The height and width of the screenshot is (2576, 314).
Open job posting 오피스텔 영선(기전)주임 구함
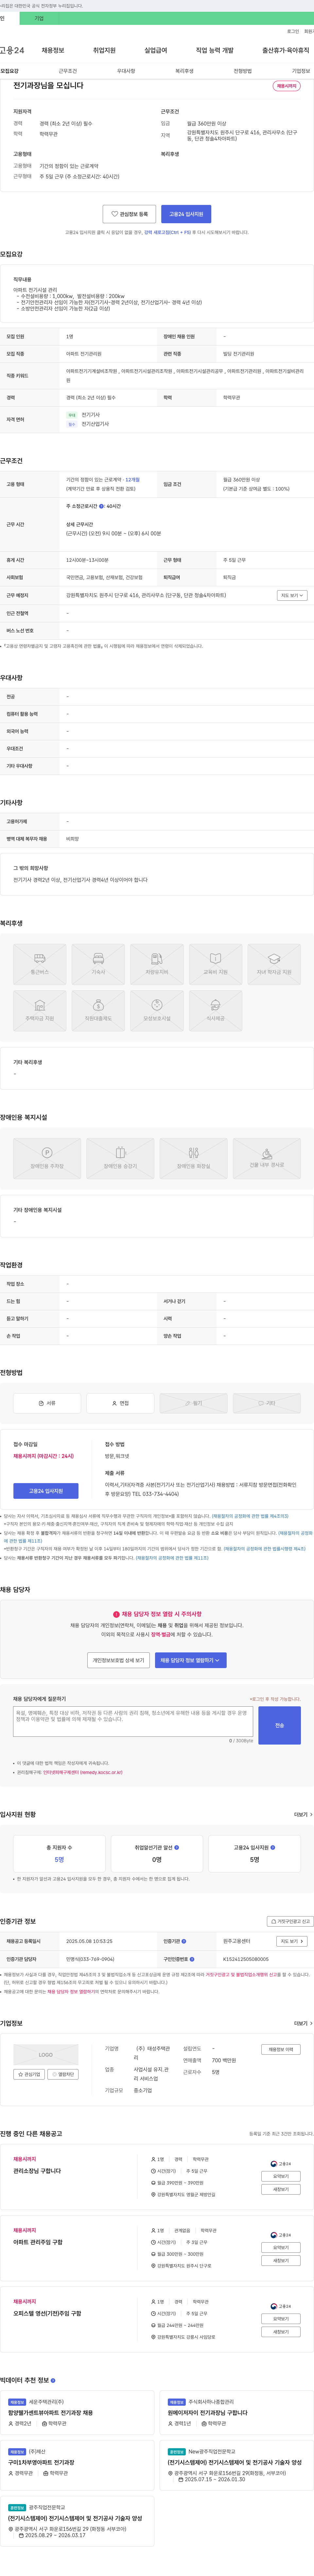(47, 2313)
